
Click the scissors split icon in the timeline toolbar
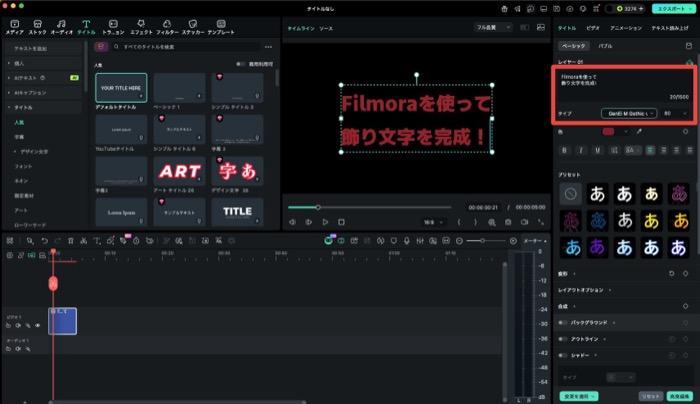[83, 241]
